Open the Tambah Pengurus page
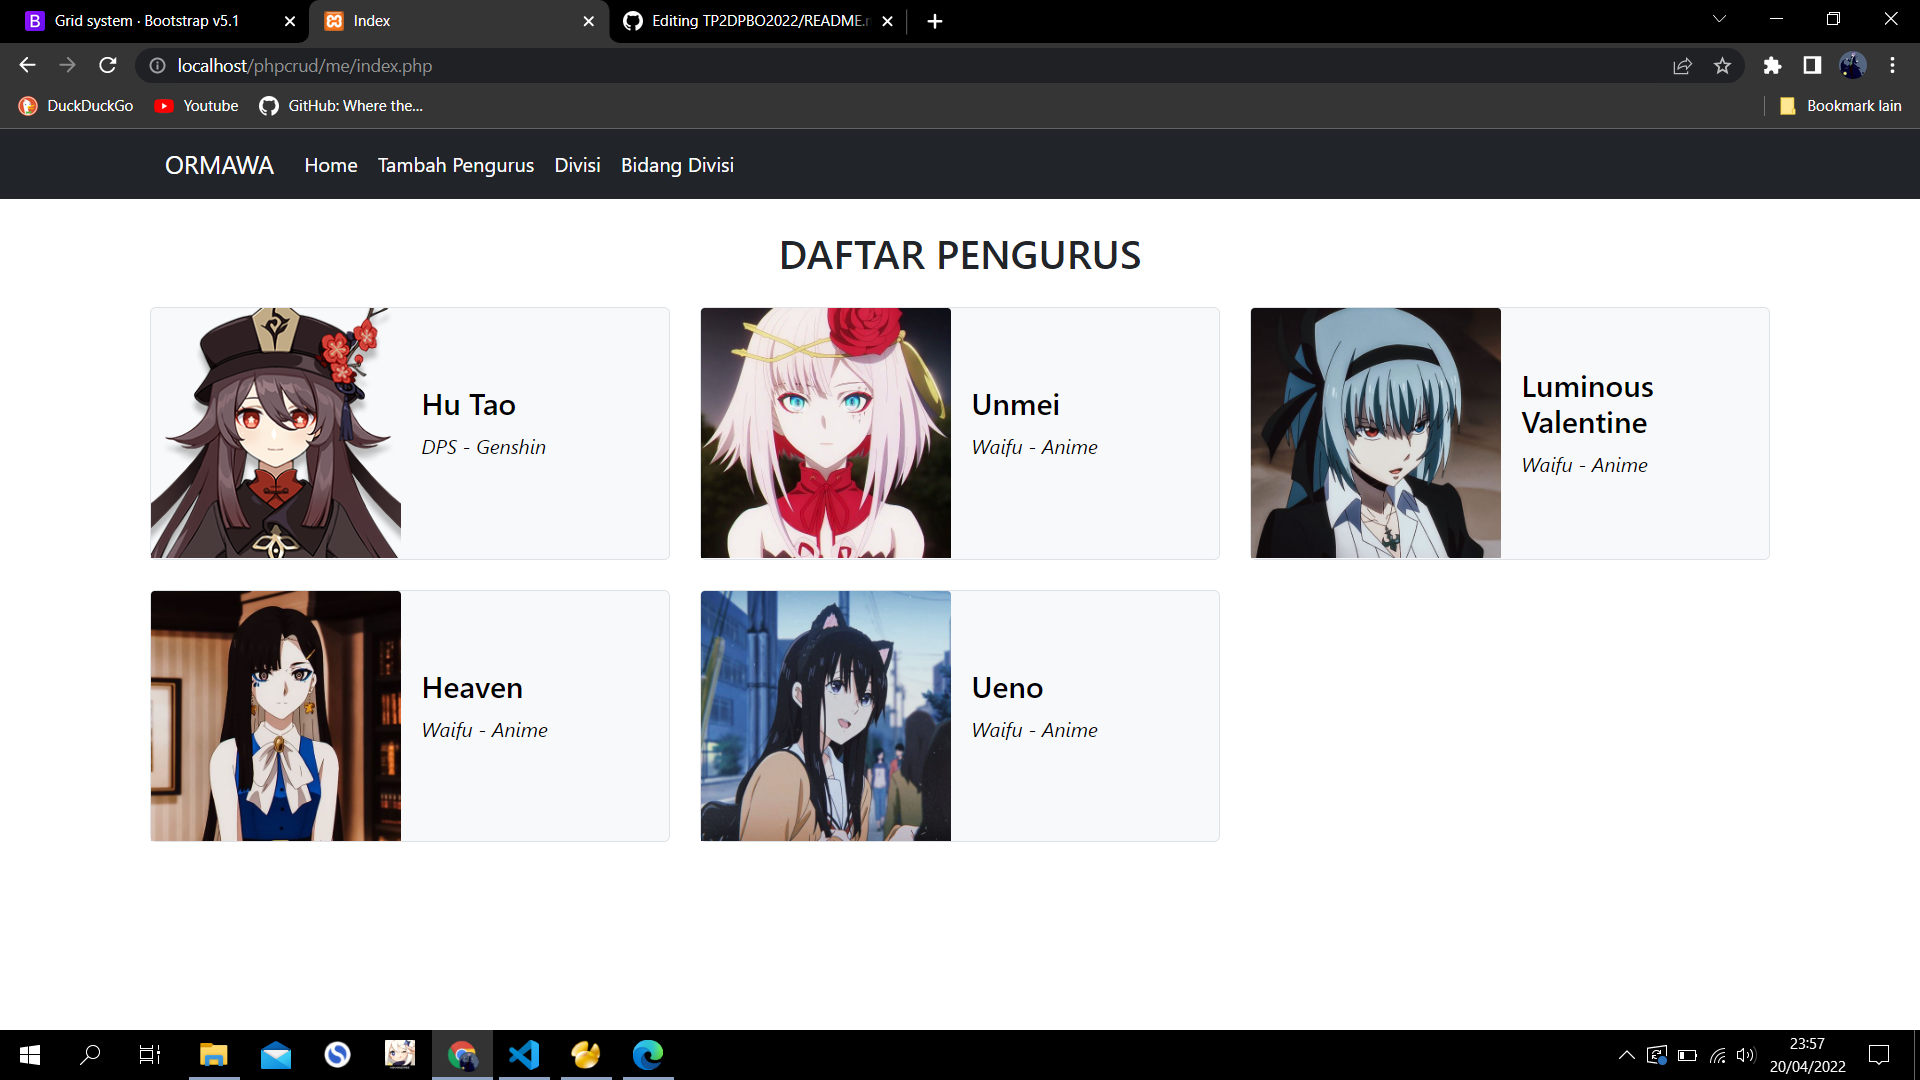Screen dimensions: 1920x1080 pos(455,165)
